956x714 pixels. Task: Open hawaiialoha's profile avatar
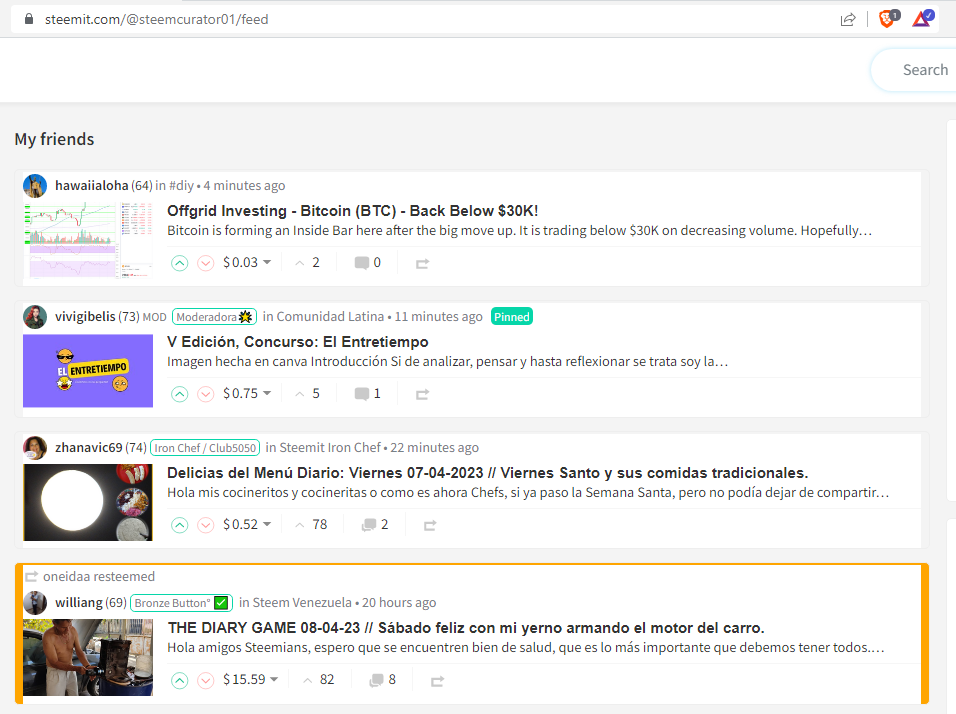click(x=35, y=185)
